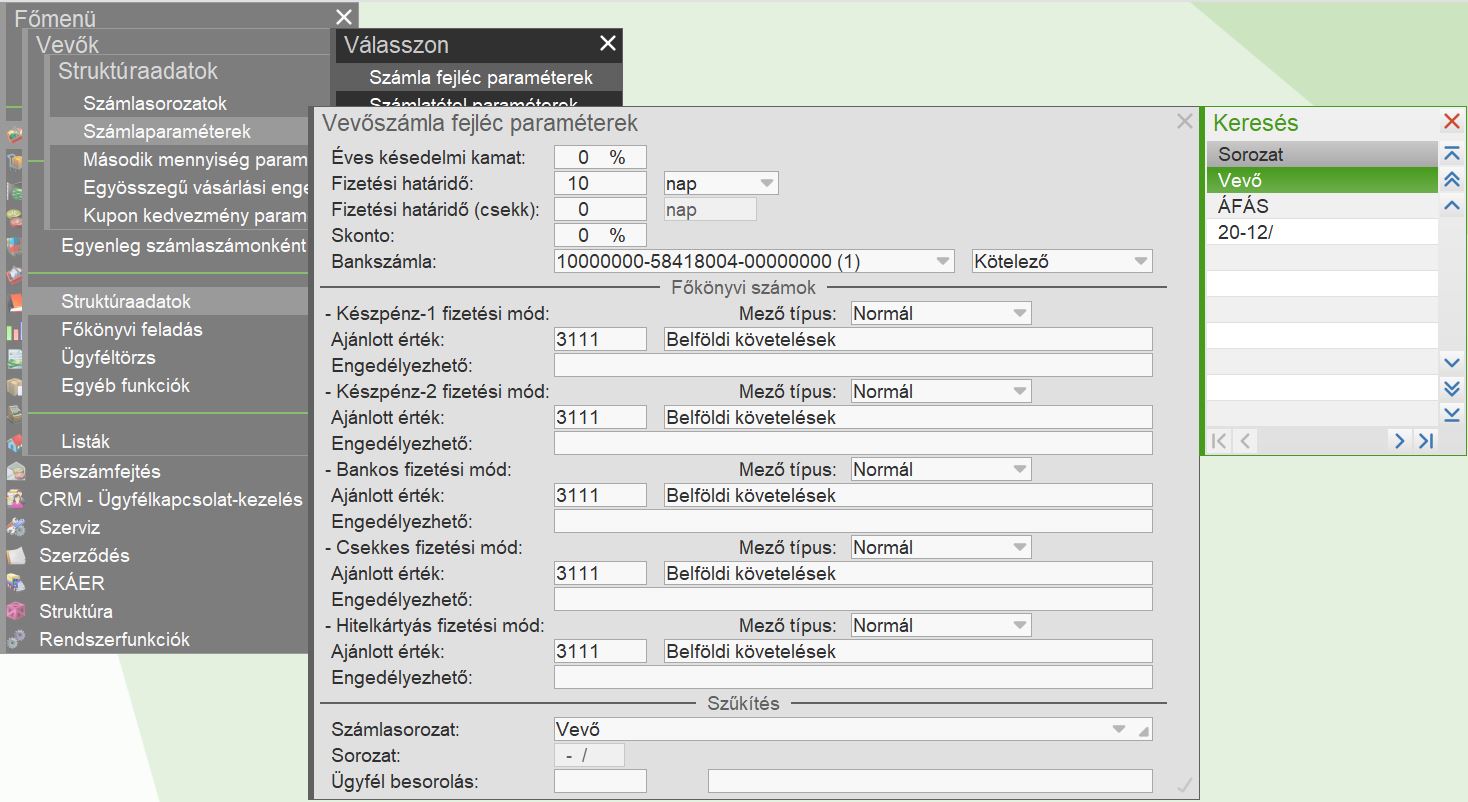The width and height of the screenshot is (1468, 802).
Task: Open the Ügyféltörzs menu entry
Action: pyautogui.click(x=108, y=358)
